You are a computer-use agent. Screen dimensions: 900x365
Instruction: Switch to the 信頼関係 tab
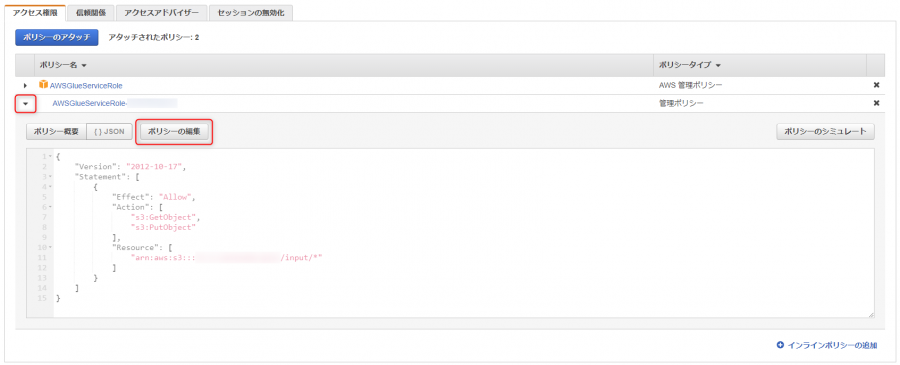pos(91,13)
